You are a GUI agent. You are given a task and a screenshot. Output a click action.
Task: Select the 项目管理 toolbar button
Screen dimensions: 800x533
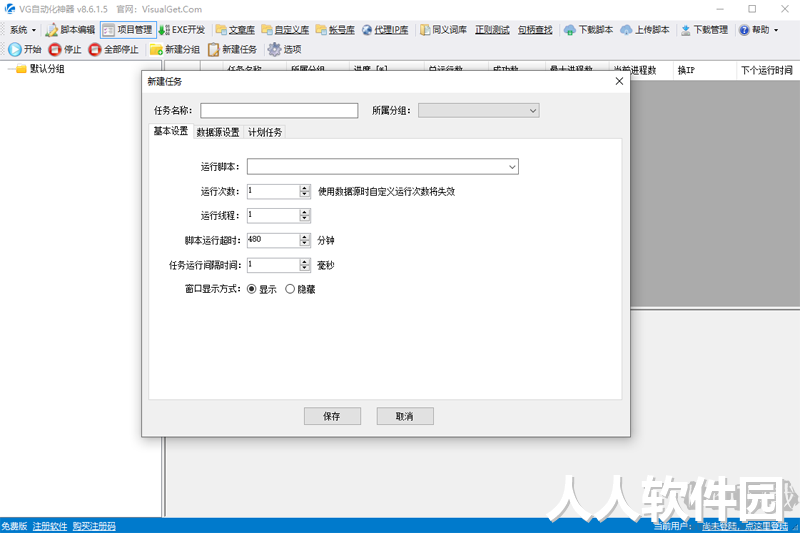pos(128,30)
